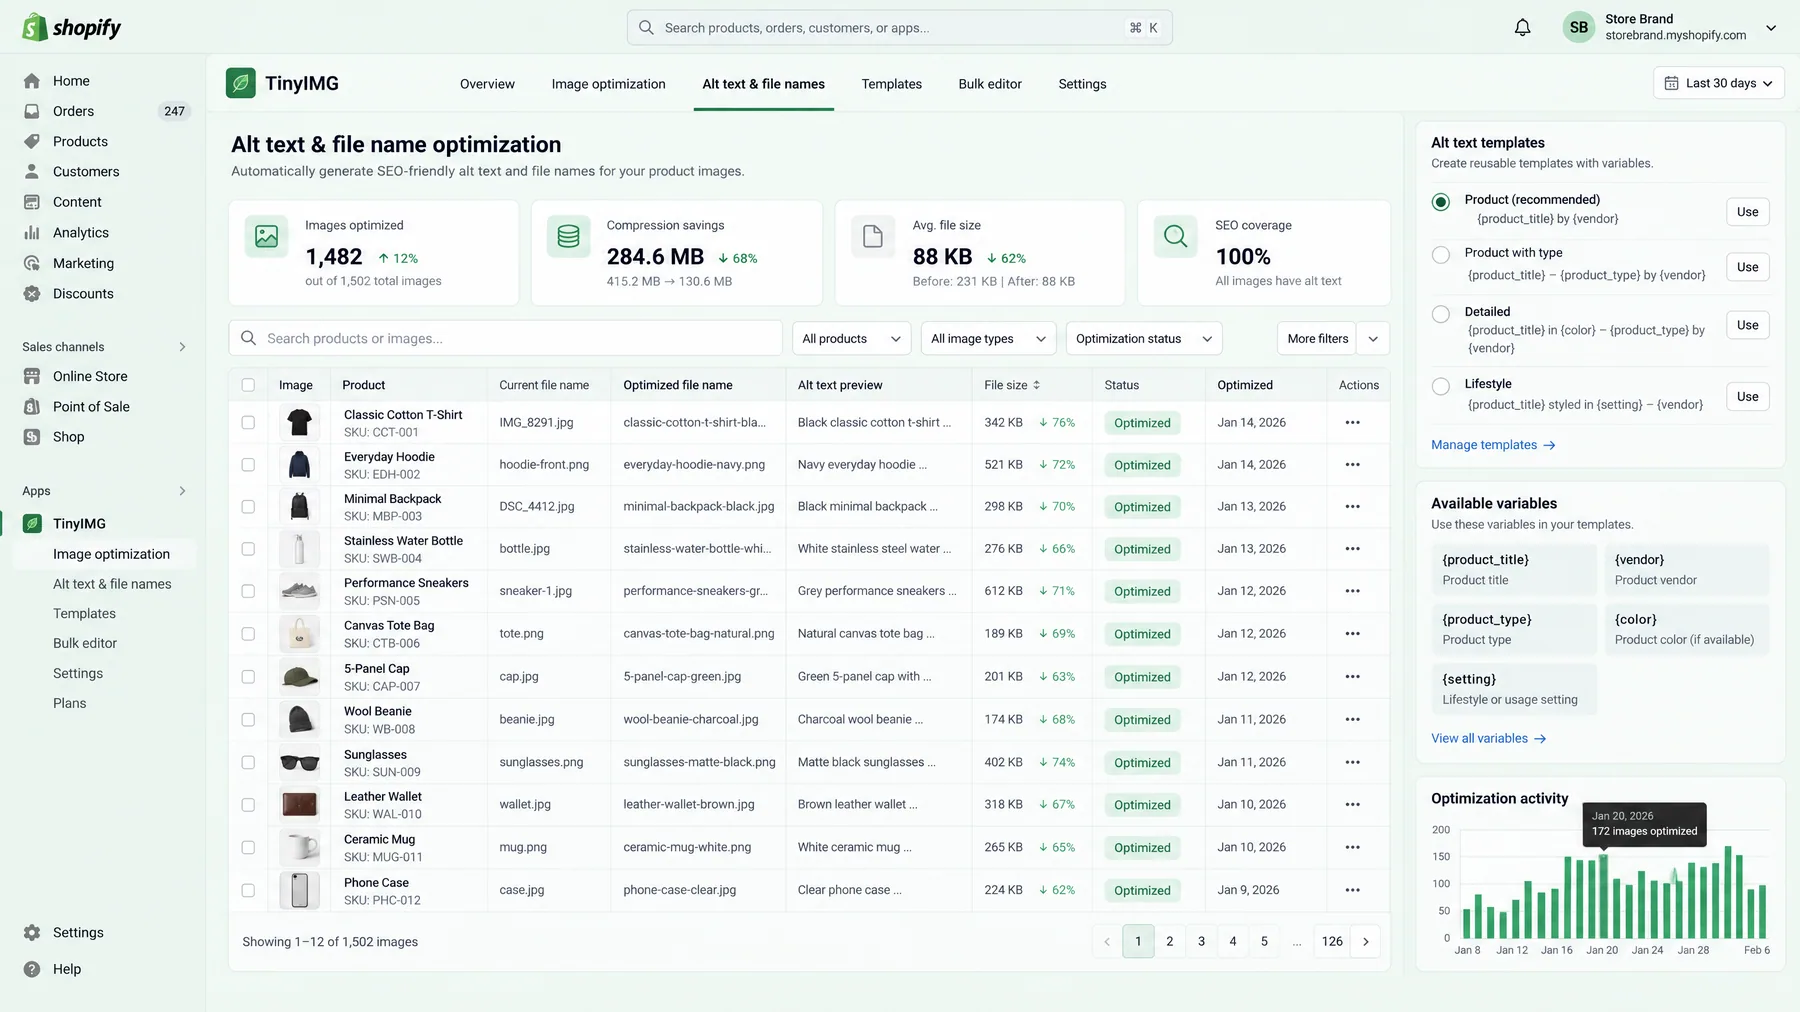Expand the Sales channels section

pos(182,347)
